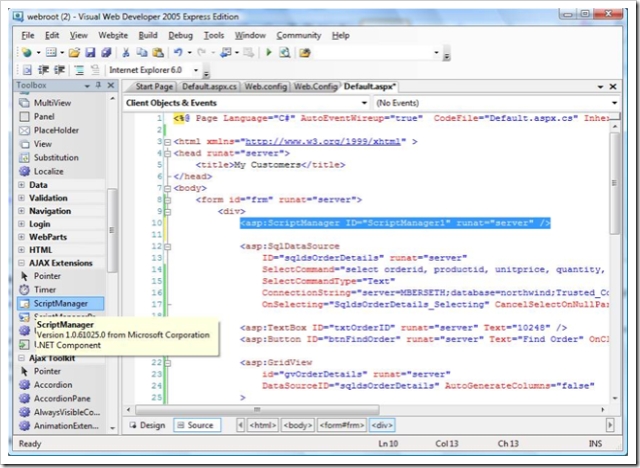The image size is (640, 468).
Task: Click the increase indent icon
Action: pyautogui.click(x=60, y=70)
